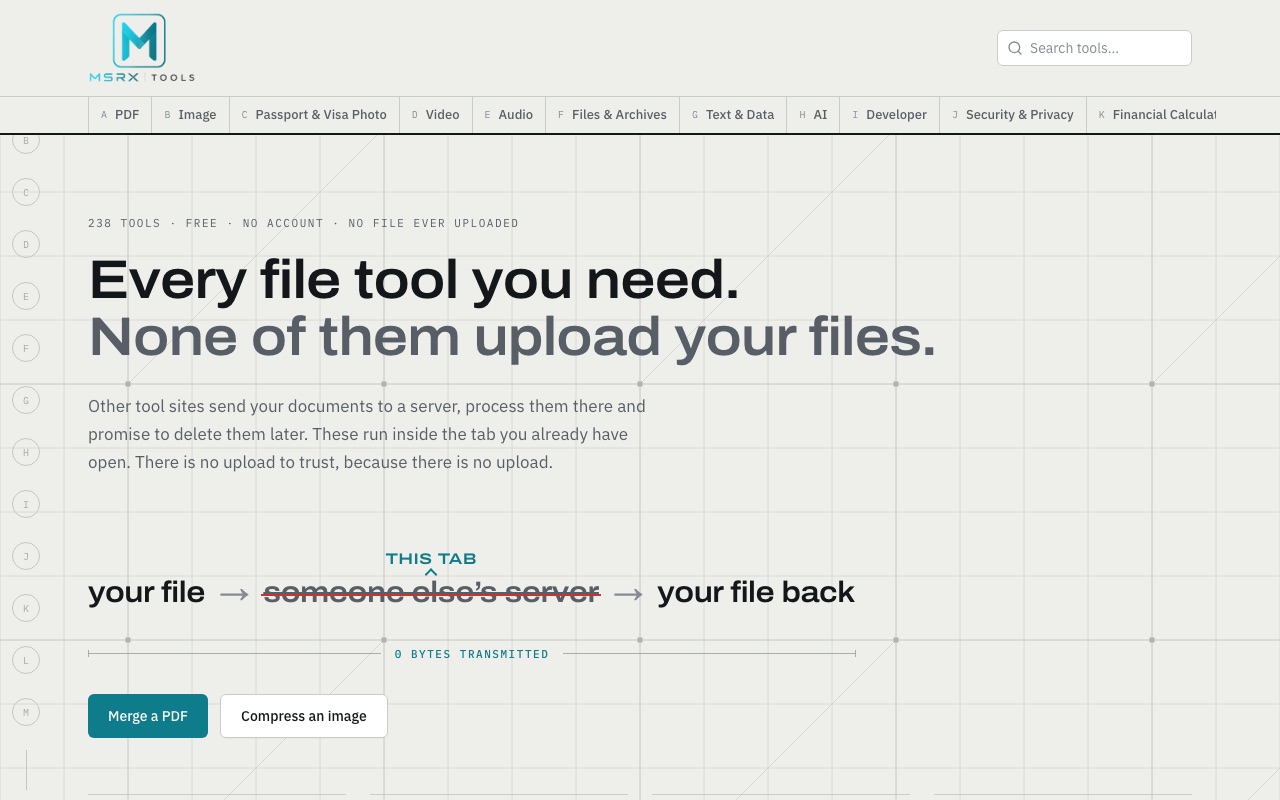
Task: Click the Merge a PDF button
Action: (x=148, y=716)
